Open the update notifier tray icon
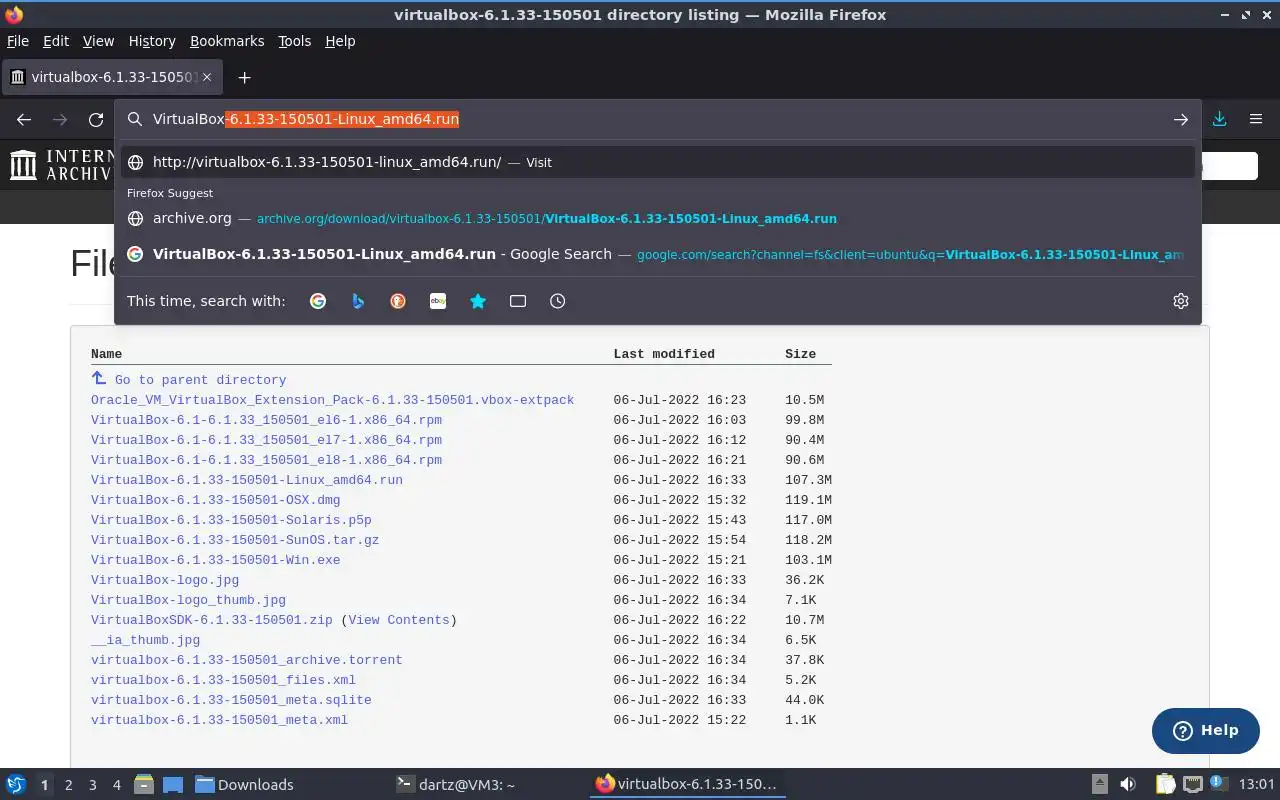 pos(1219,783)
